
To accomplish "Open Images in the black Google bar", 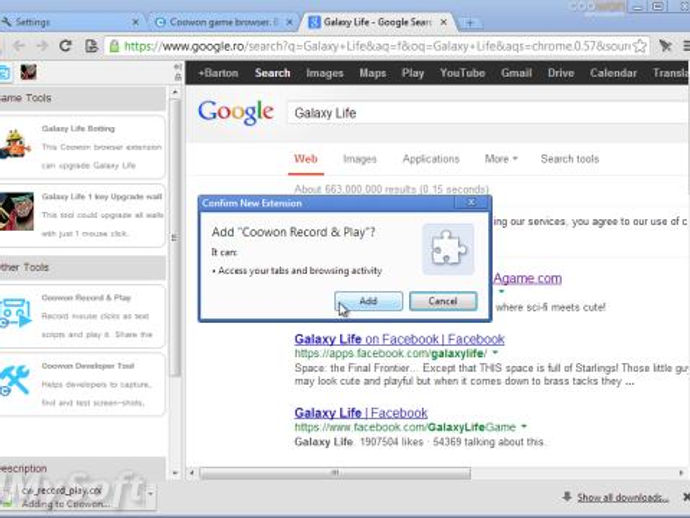I will 325,73.
